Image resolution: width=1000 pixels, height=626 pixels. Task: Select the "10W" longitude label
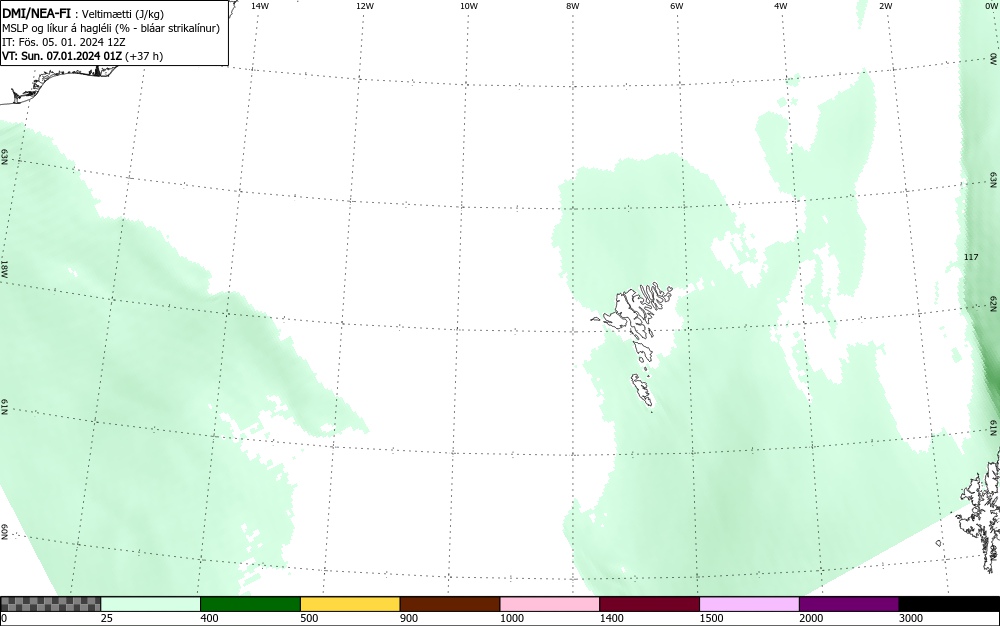[469, 6]
